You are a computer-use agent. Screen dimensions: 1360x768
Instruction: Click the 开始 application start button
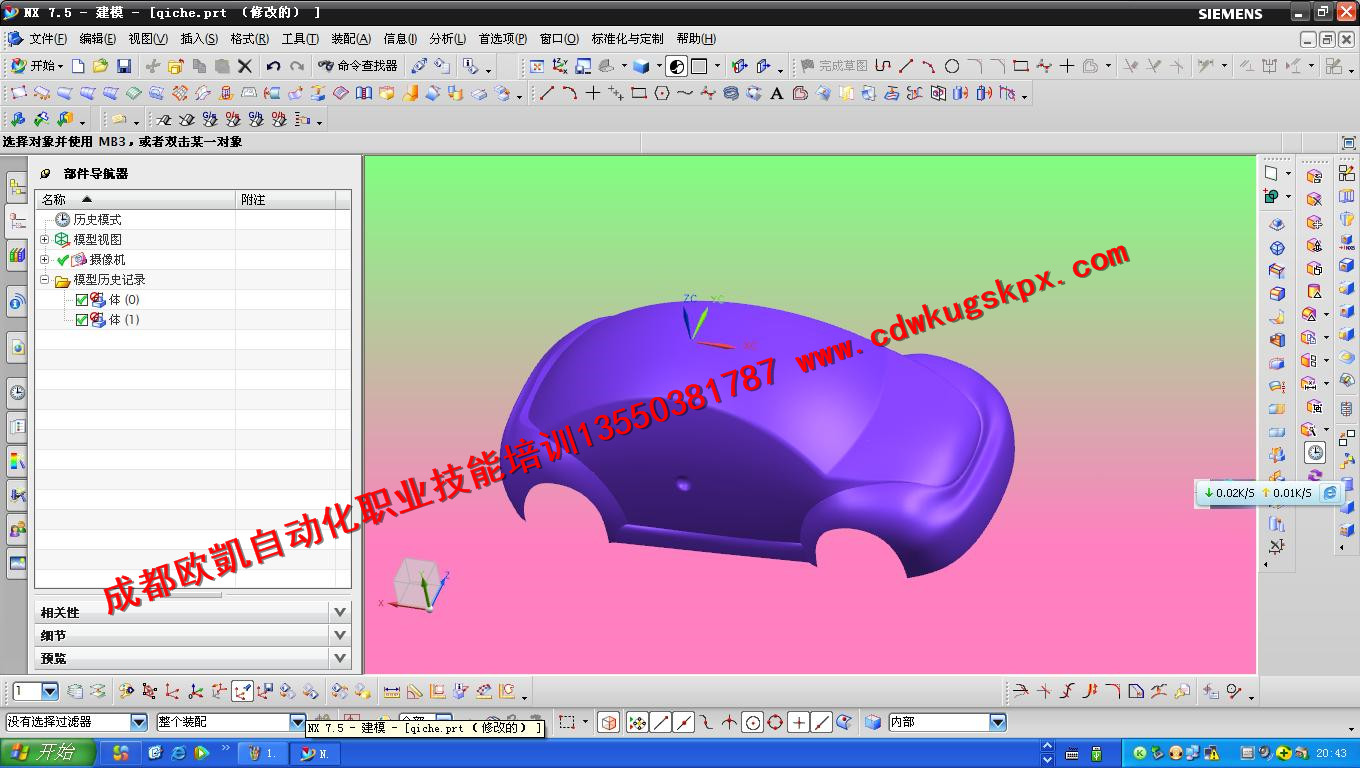37,66
